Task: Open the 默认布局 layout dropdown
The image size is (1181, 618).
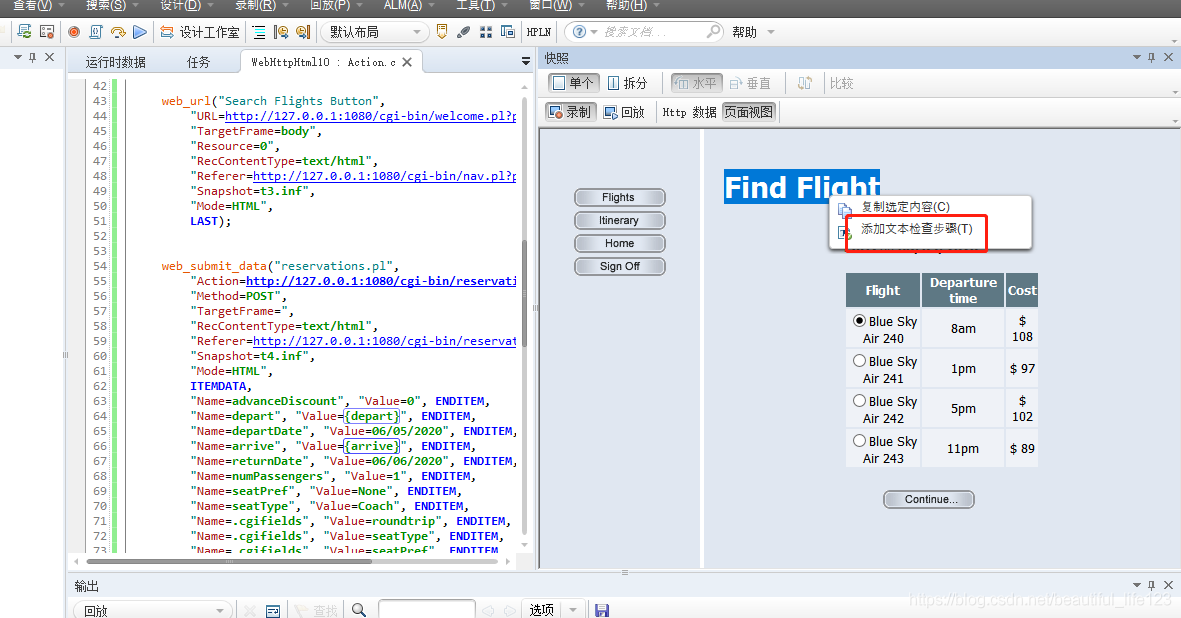Action: point(375,32)
